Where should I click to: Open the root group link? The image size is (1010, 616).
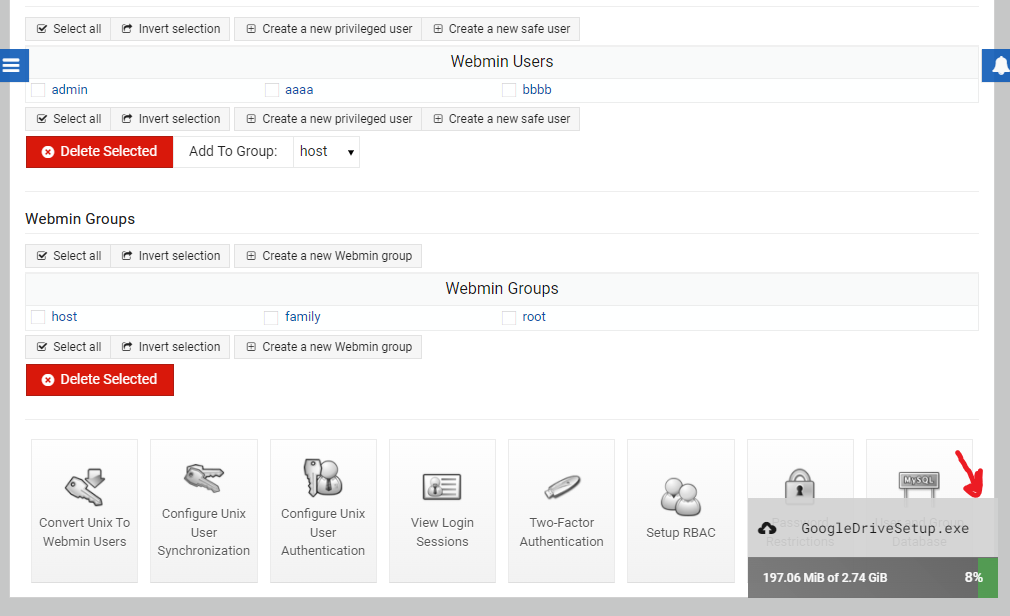[x=534, y=316]
